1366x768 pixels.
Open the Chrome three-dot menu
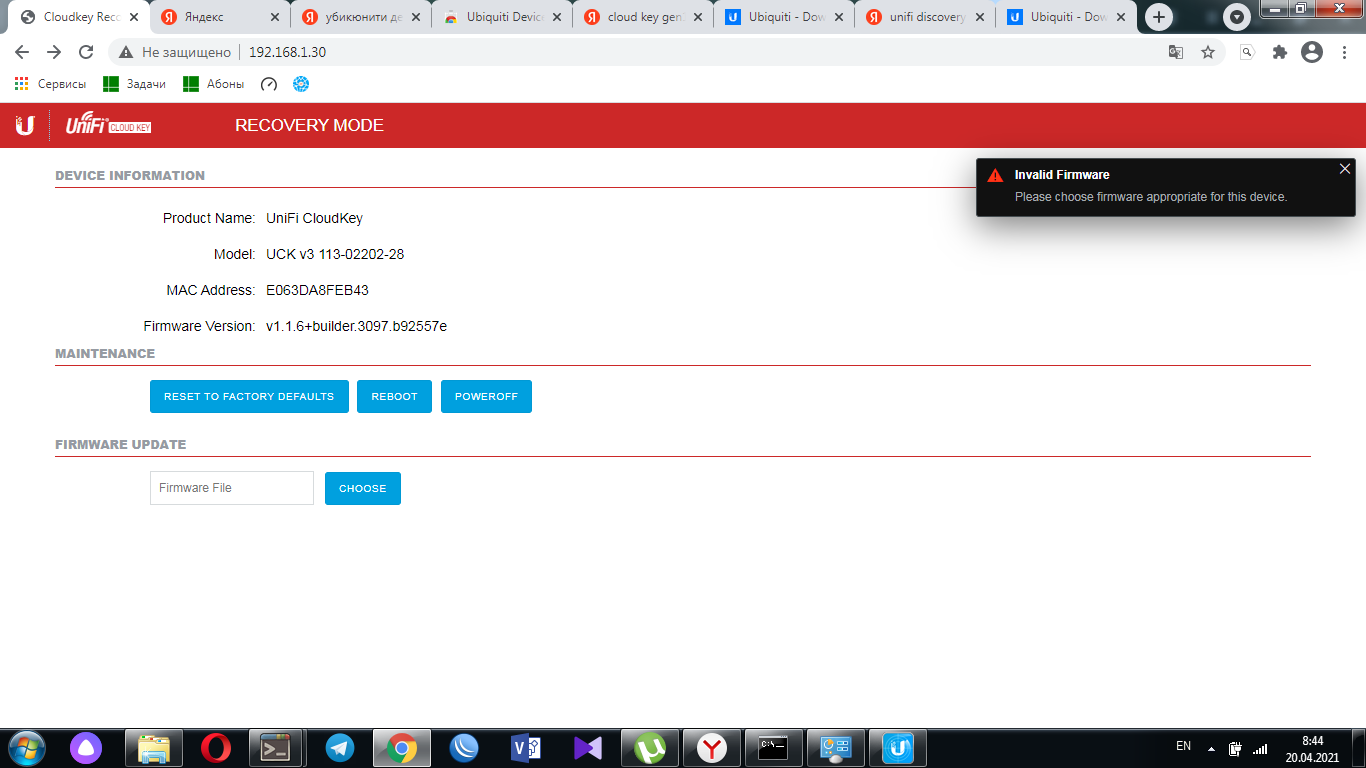[x=1343, y=52]
